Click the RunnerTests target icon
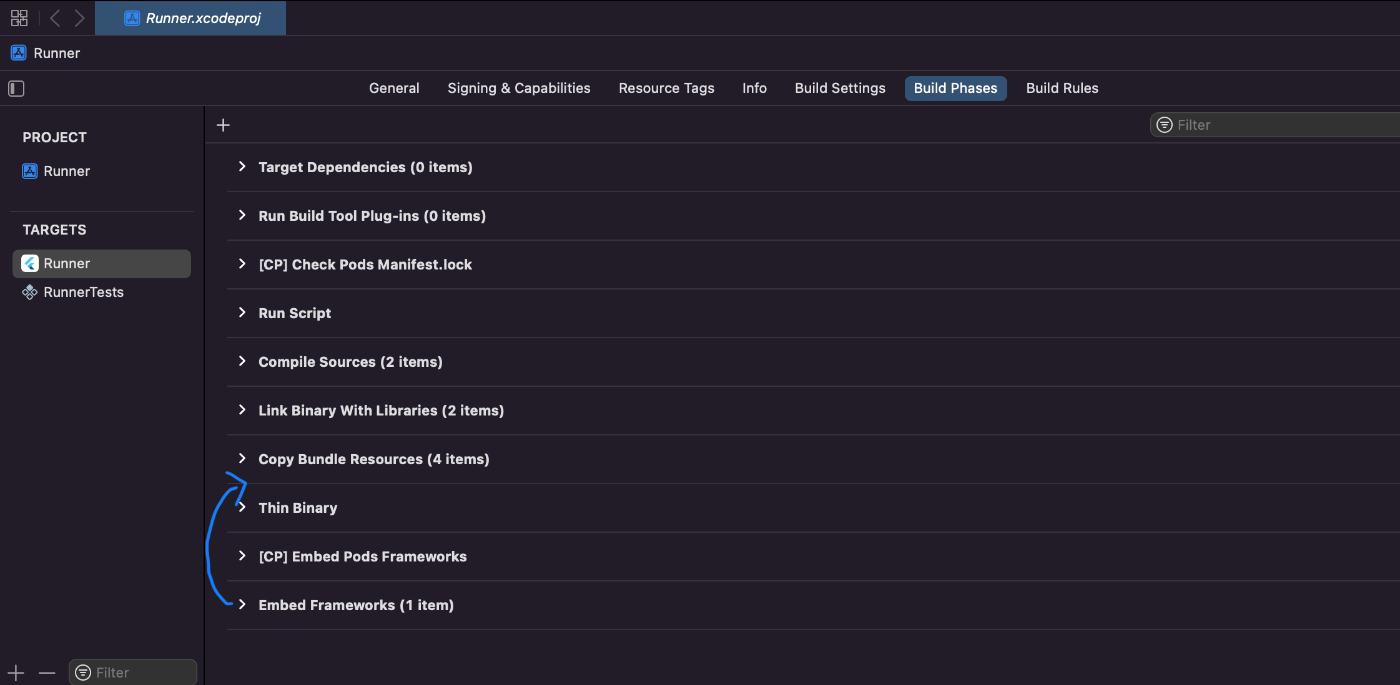This screenshot has width=1400, height=685. (x=30, y=292)
